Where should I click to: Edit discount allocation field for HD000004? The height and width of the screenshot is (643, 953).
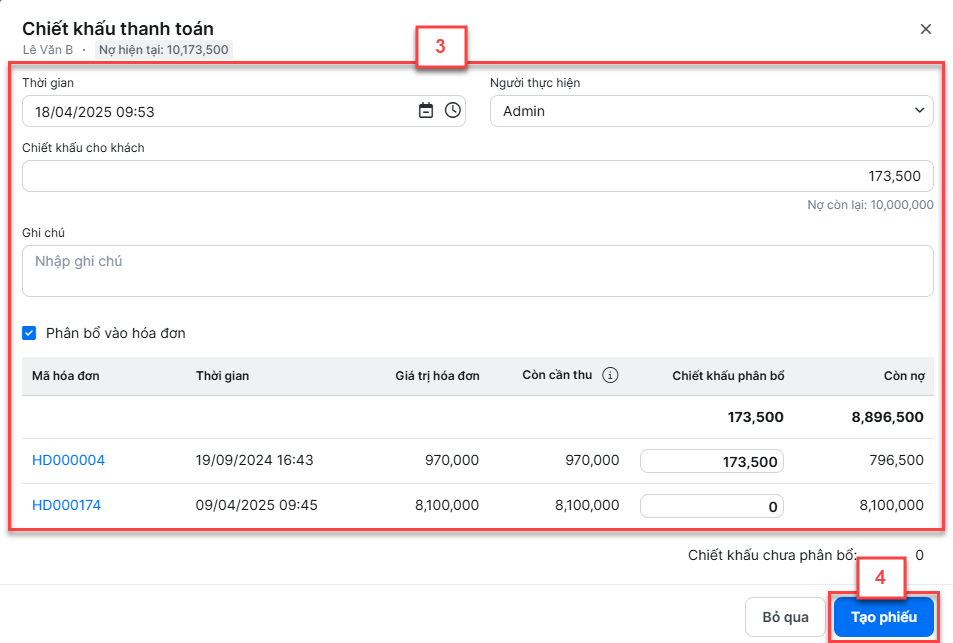(712, 461)
